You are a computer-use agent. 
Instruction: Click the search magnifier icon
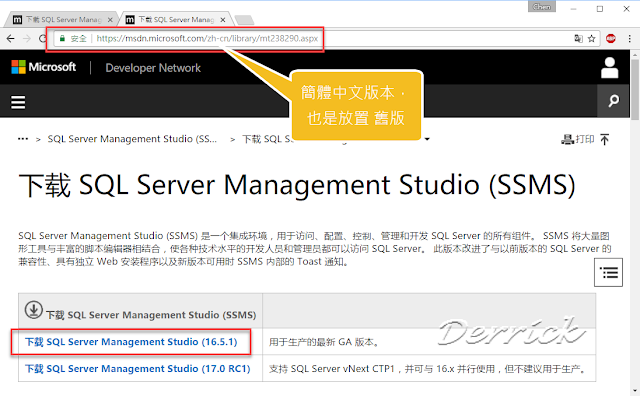point(613,101)
